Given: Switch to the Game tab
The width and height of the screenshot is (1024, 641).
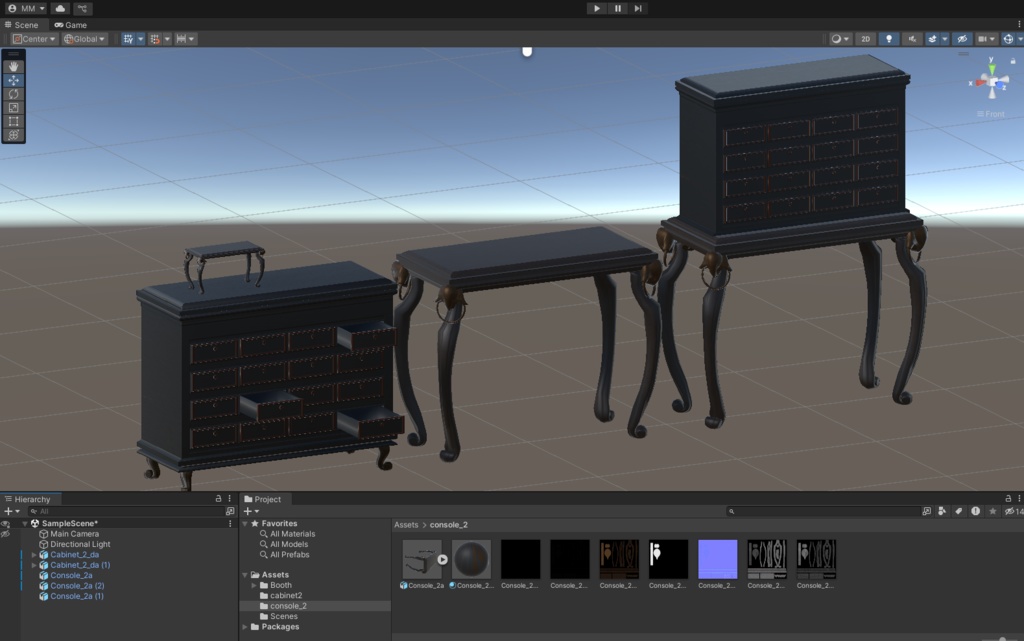Looking at the screenshot, I should coord(71,25).
